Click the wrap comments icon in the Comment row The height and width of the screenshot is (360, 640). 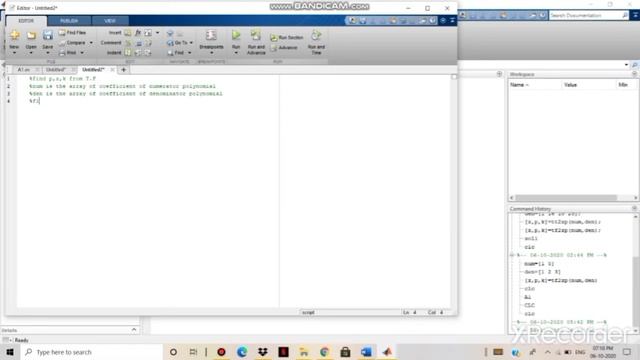148,42
